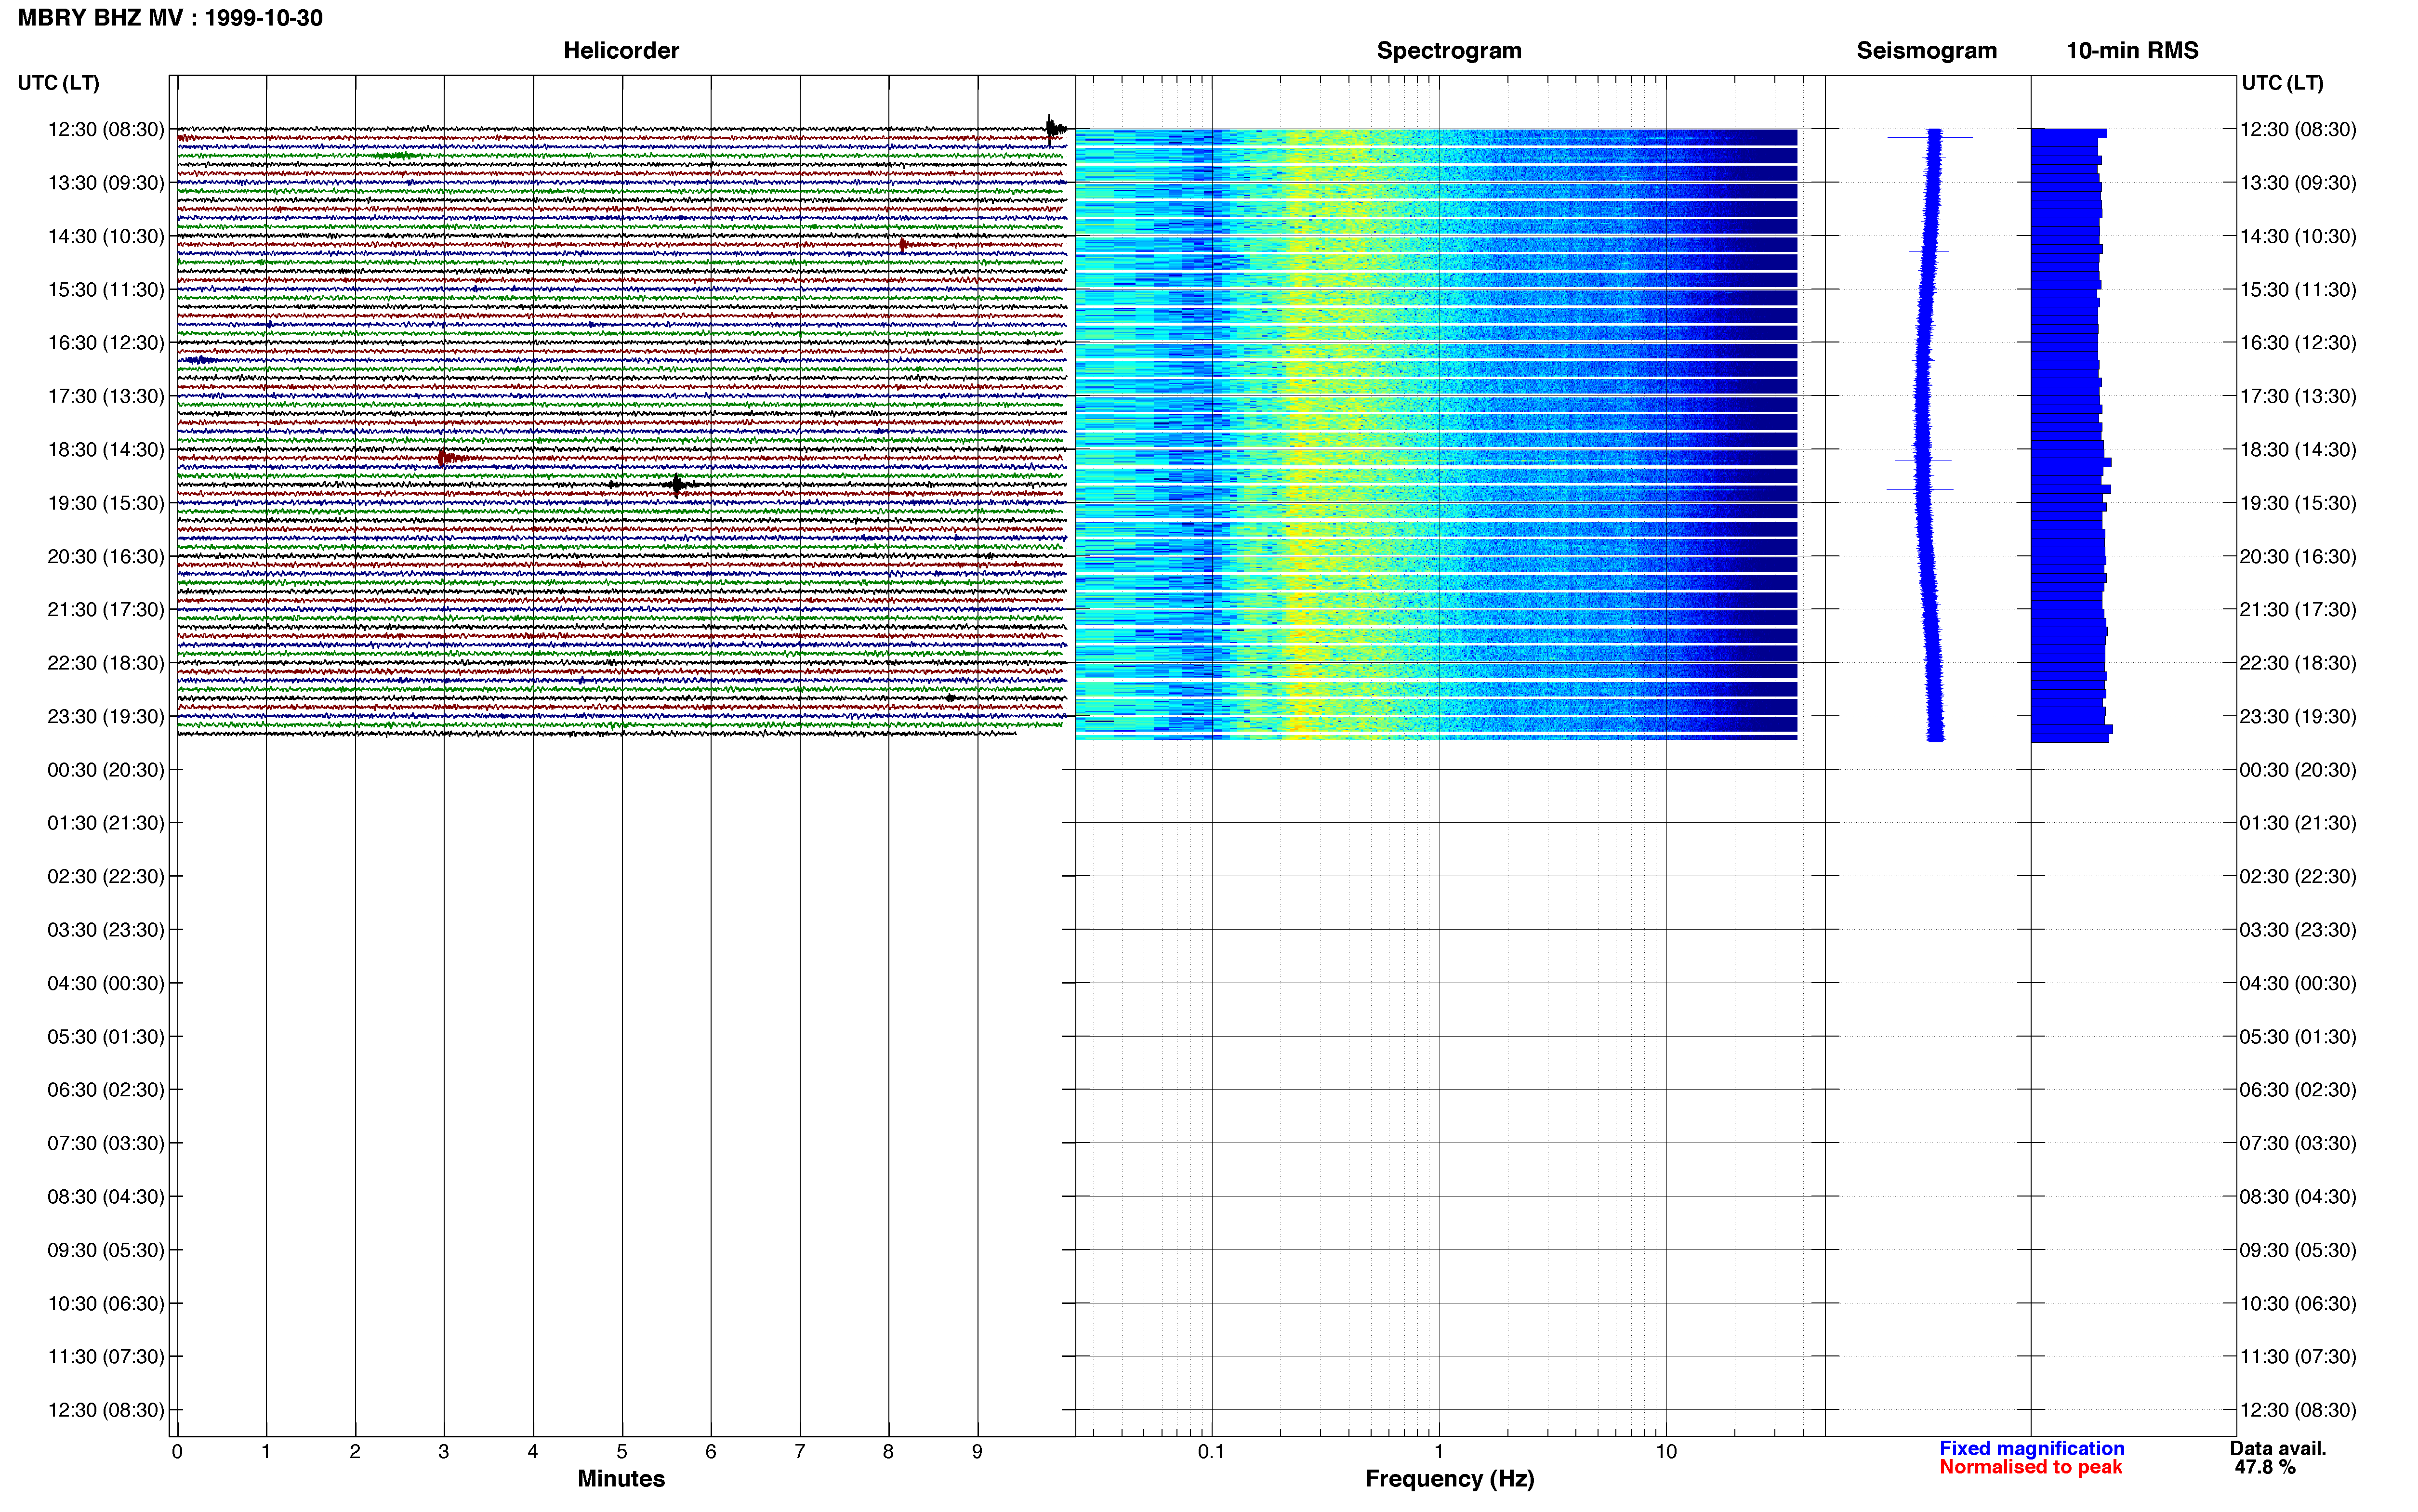This screenshot has height=1512, width=2418.
Task: Click the right-axis '18:30 (14:30)' label
Action: [x=2297, y=449]
